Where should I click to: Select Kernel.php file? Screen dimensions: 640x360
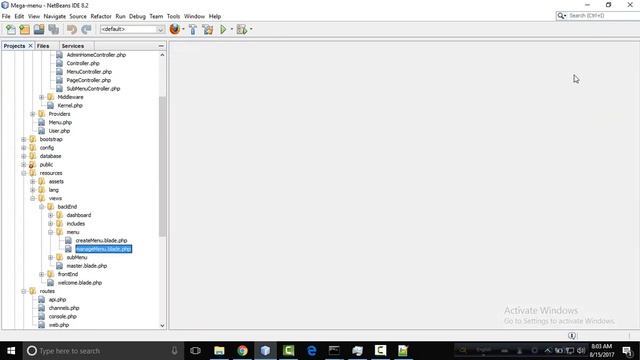pyautogui.click(x=70, y=106)
